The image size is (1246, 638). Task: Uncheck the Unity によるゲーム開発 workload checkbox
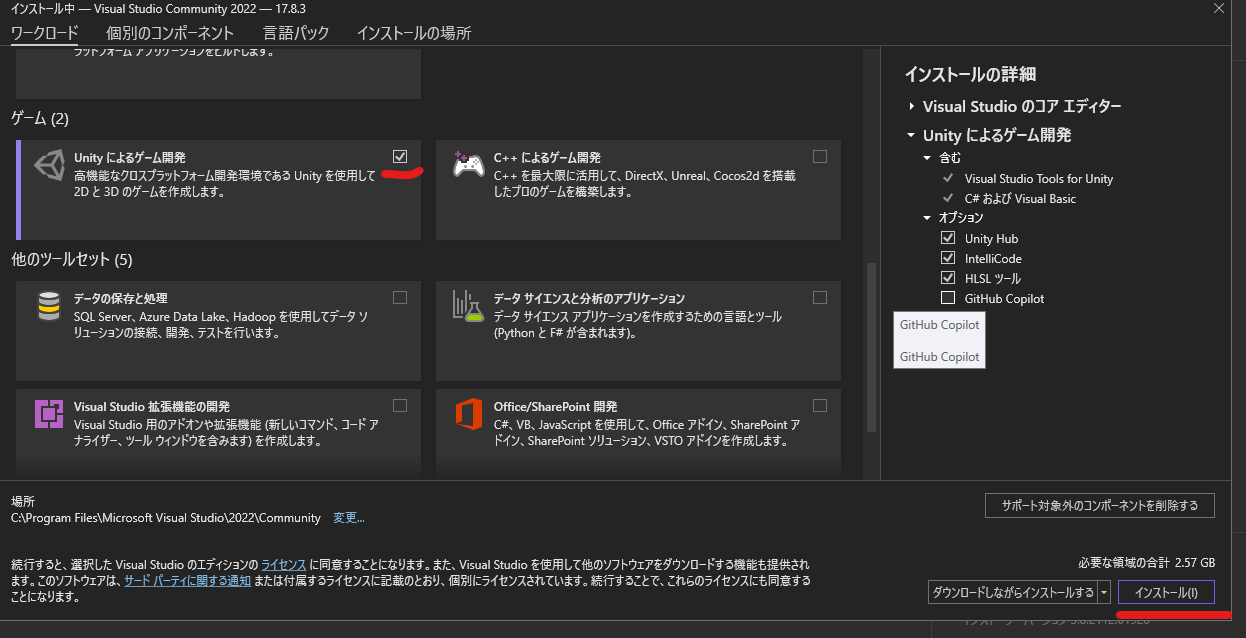pos(400,156)
